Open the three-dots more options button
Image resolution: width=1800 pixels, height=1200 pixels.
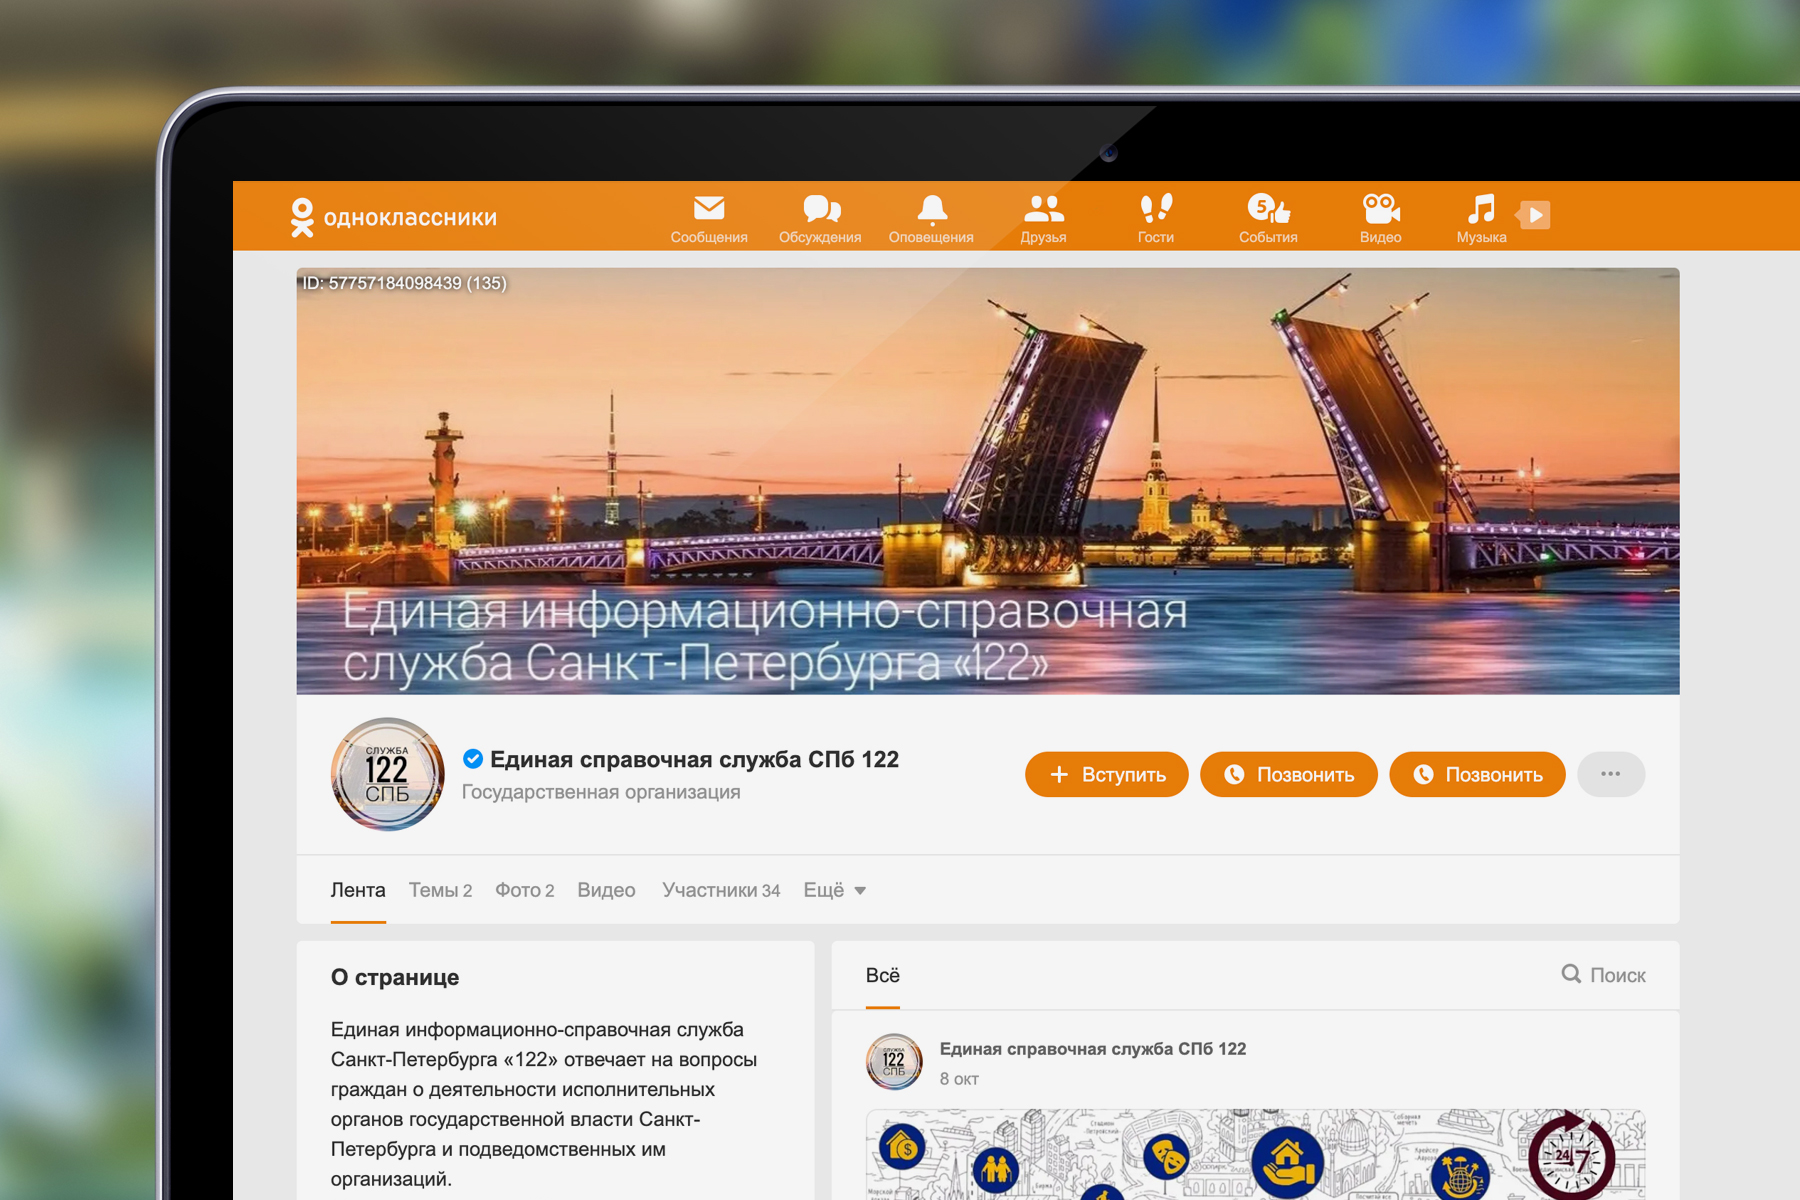tap(1610, 774)
